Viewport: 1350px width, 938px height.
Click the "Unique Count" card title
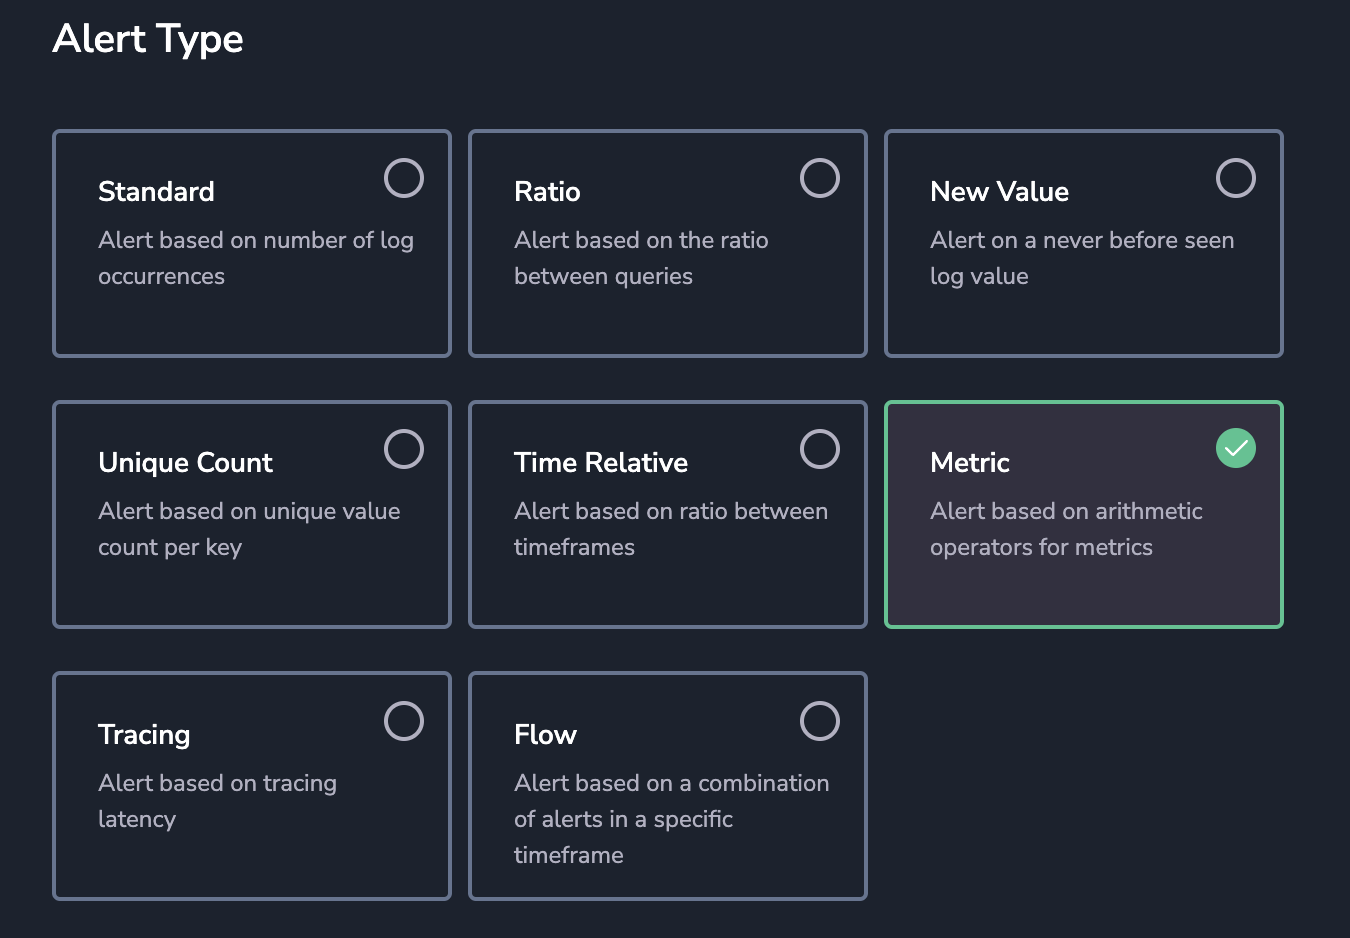pyautogui.click(x=185, y=463)
